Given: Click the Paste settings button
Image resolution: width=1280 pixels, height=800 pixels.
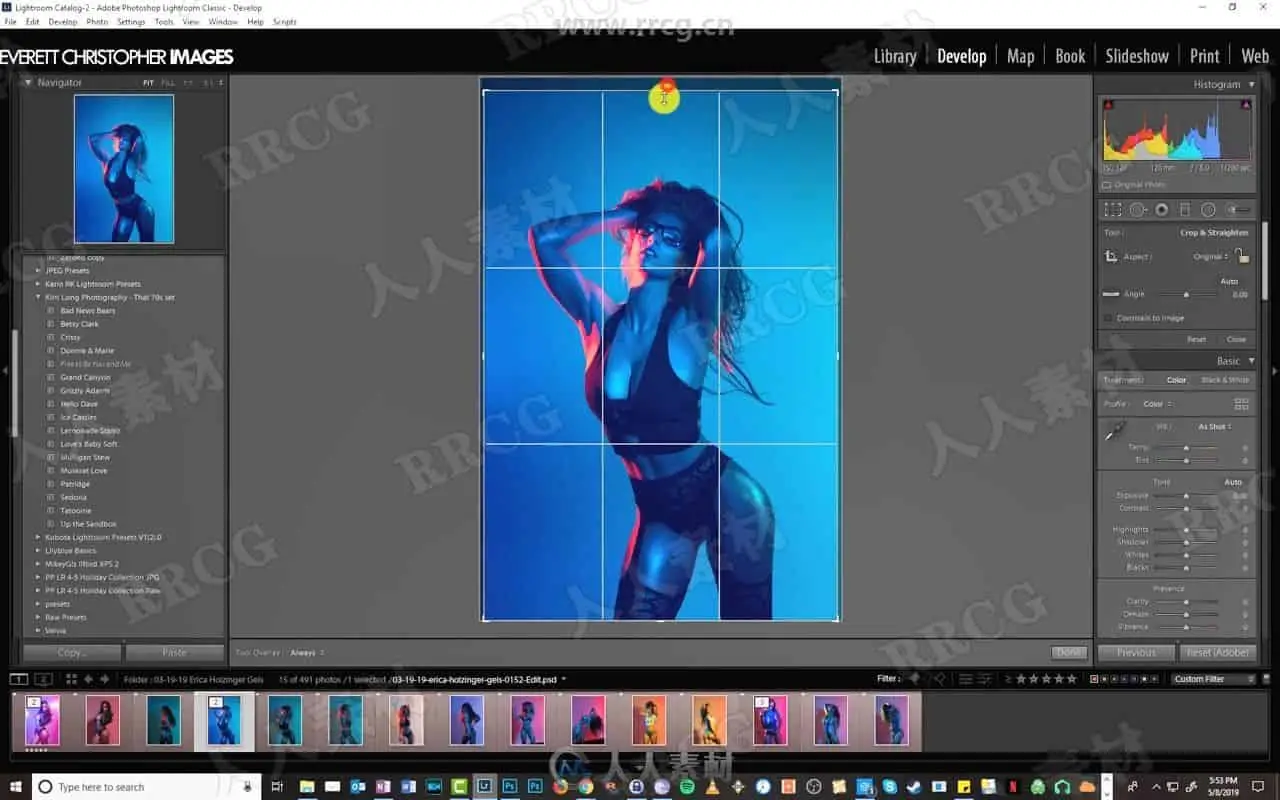Looking at the screenshot, I should [174, 653].
